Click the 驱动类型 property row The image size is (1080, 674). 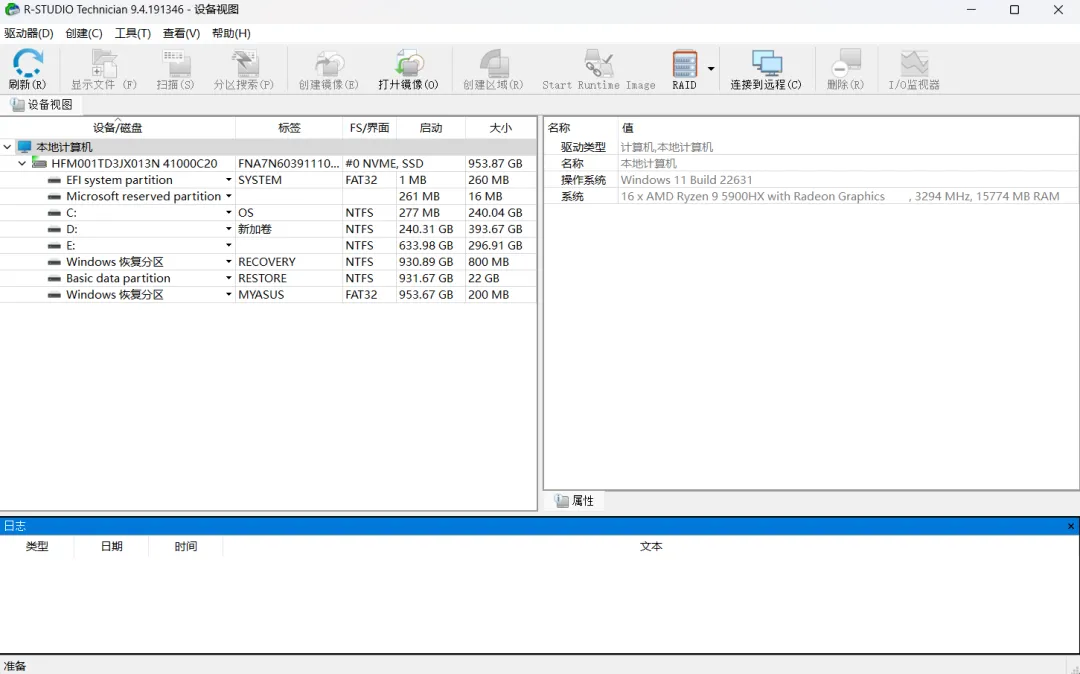point(811,147)
